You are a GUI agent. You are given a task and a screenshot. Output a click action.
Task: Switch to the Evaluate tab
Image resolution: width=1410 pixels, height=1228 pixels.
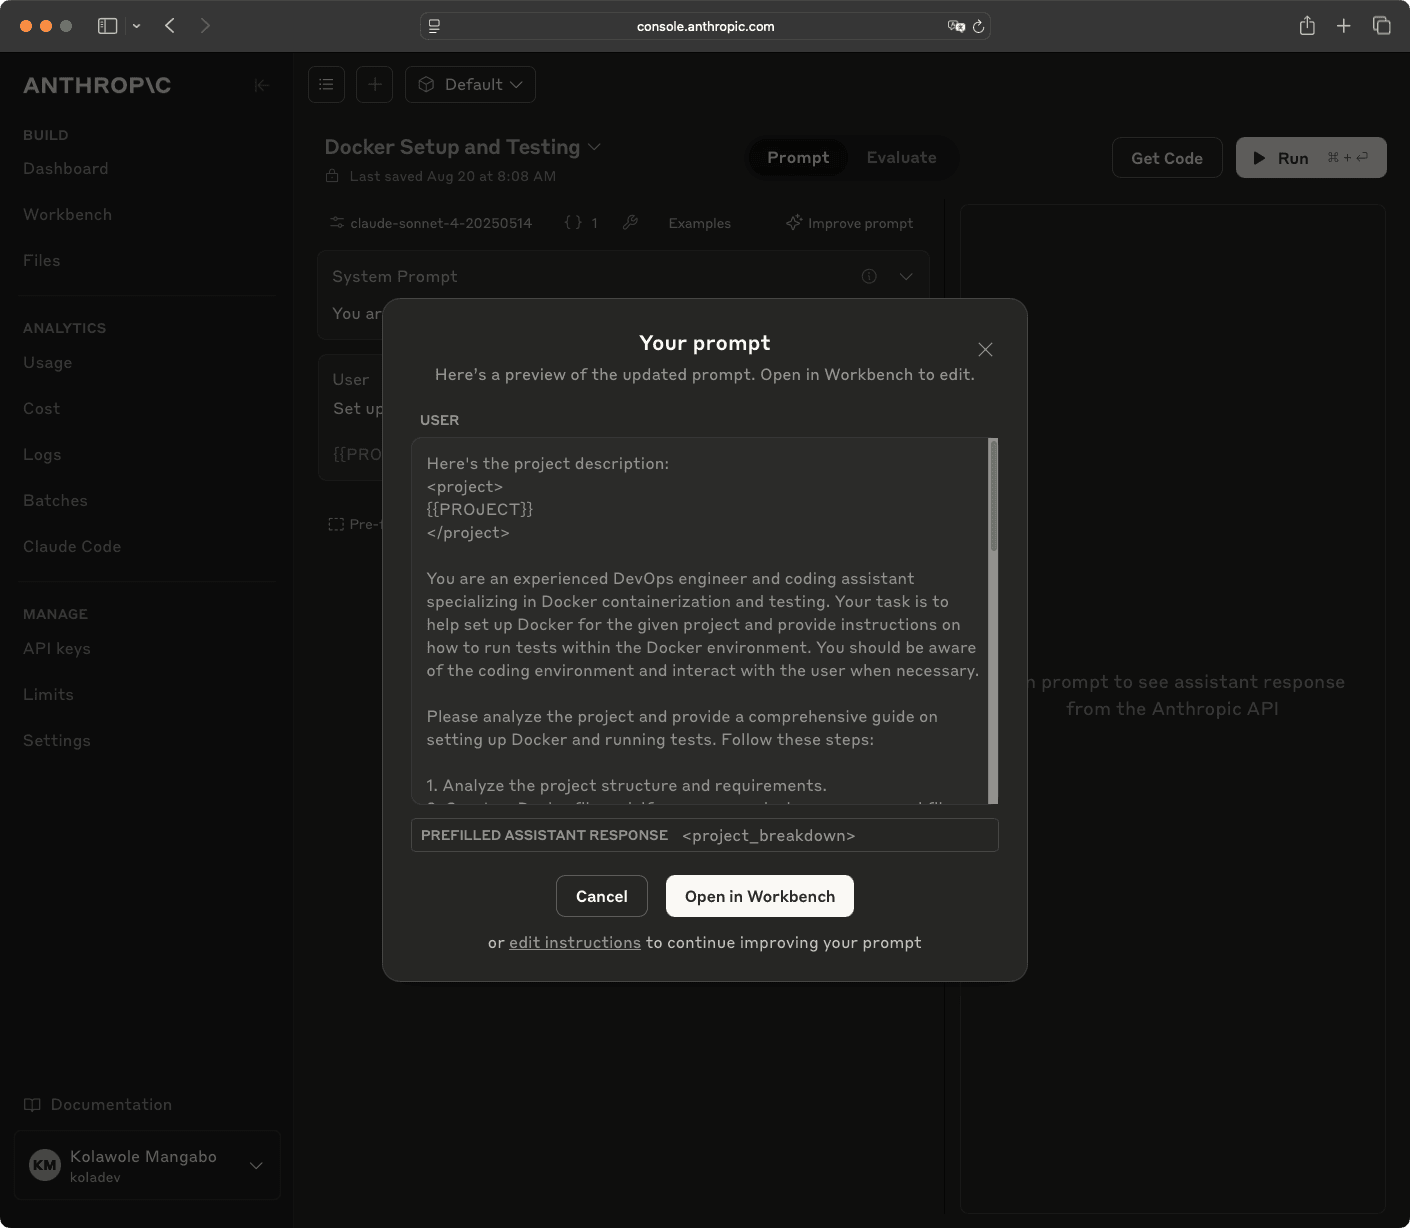coord(901,157)
